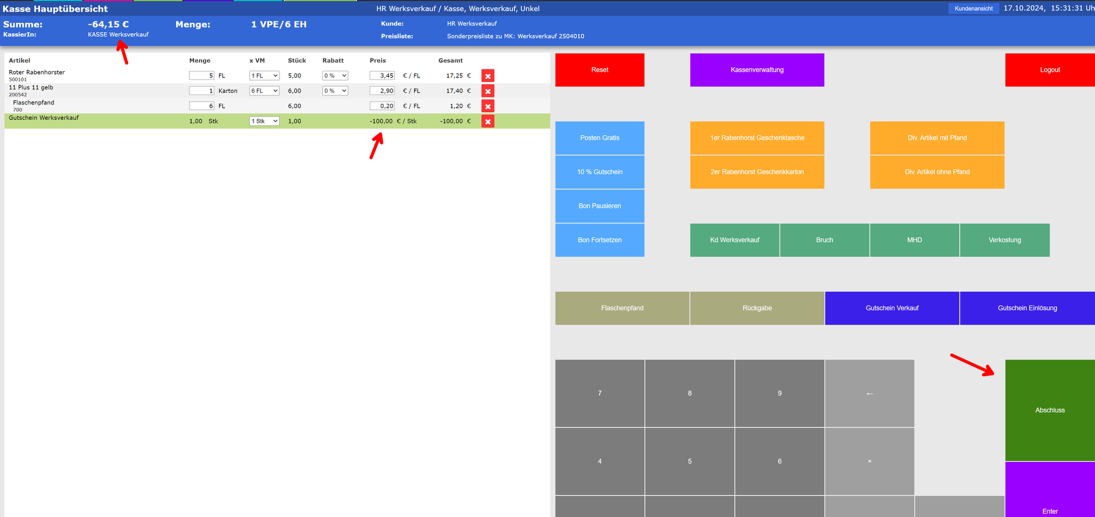The width and height of the screenshot is (1095, 517).
Task: Choose the 10 % Gutschein button
Action: tap(600, 172)
